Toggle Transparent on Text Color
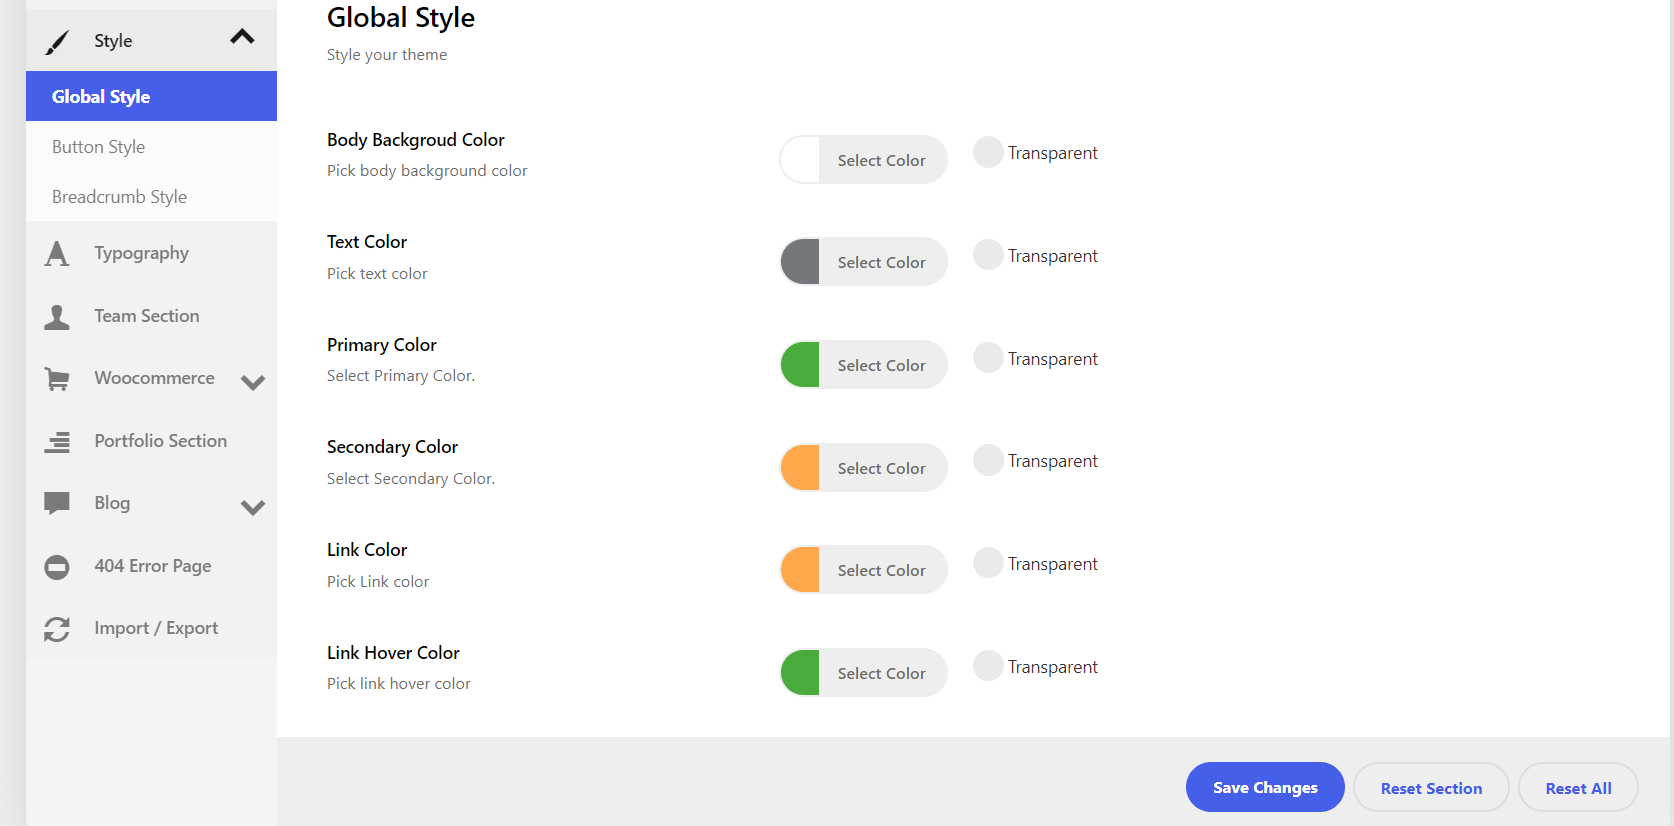The image size is (1674, 826). point(987,255)
